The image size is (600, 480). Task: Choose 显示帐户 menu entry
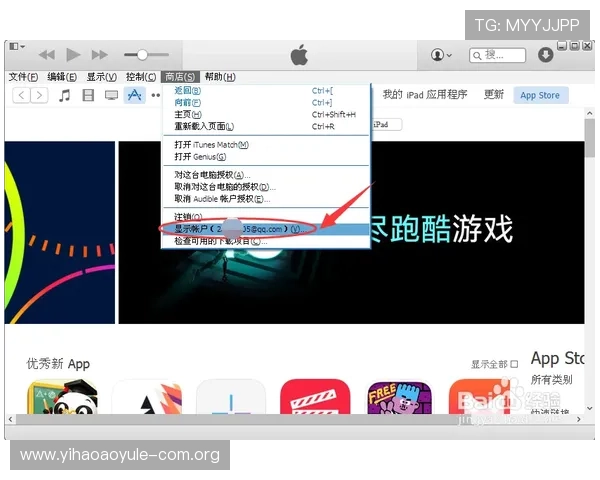[x=266, y=229]
